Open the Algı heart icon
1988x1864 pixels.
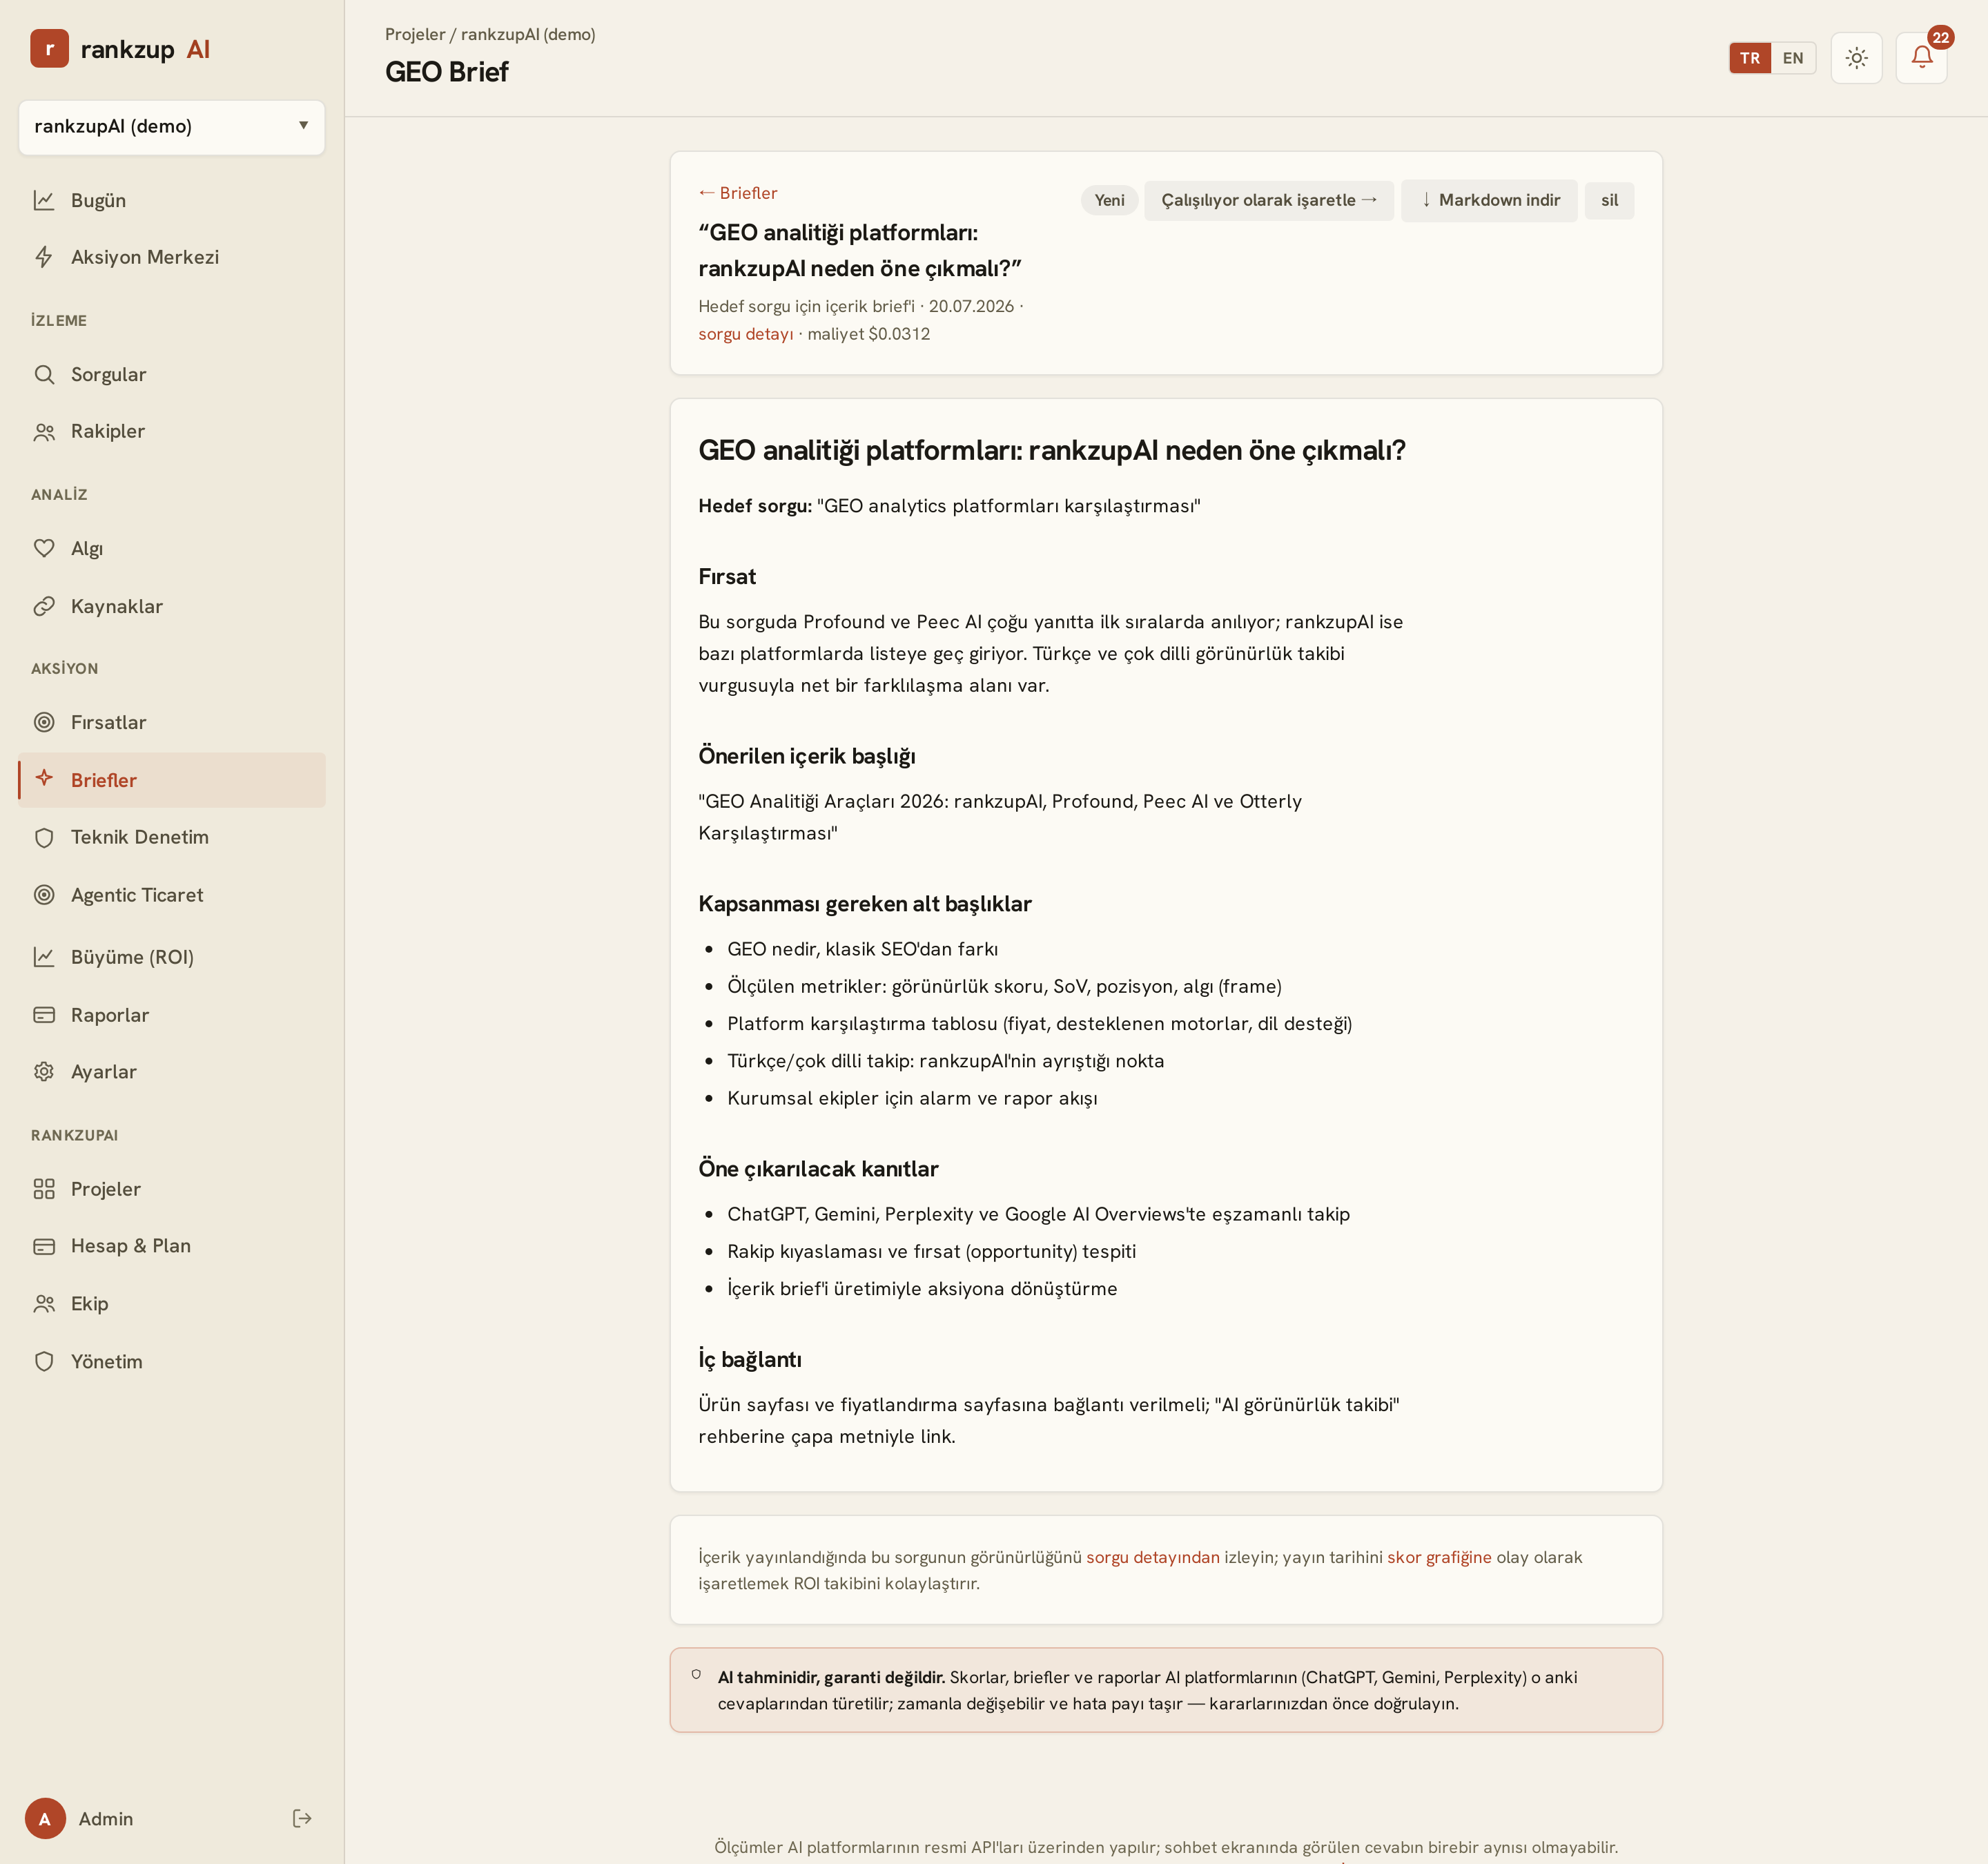click(44, 548)
